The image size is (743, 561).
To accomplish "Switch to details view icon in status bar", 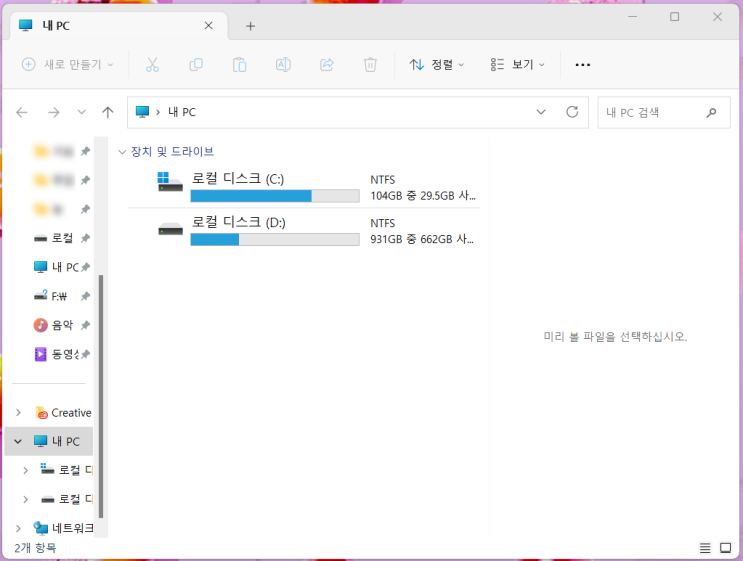I will pos(705,548).
